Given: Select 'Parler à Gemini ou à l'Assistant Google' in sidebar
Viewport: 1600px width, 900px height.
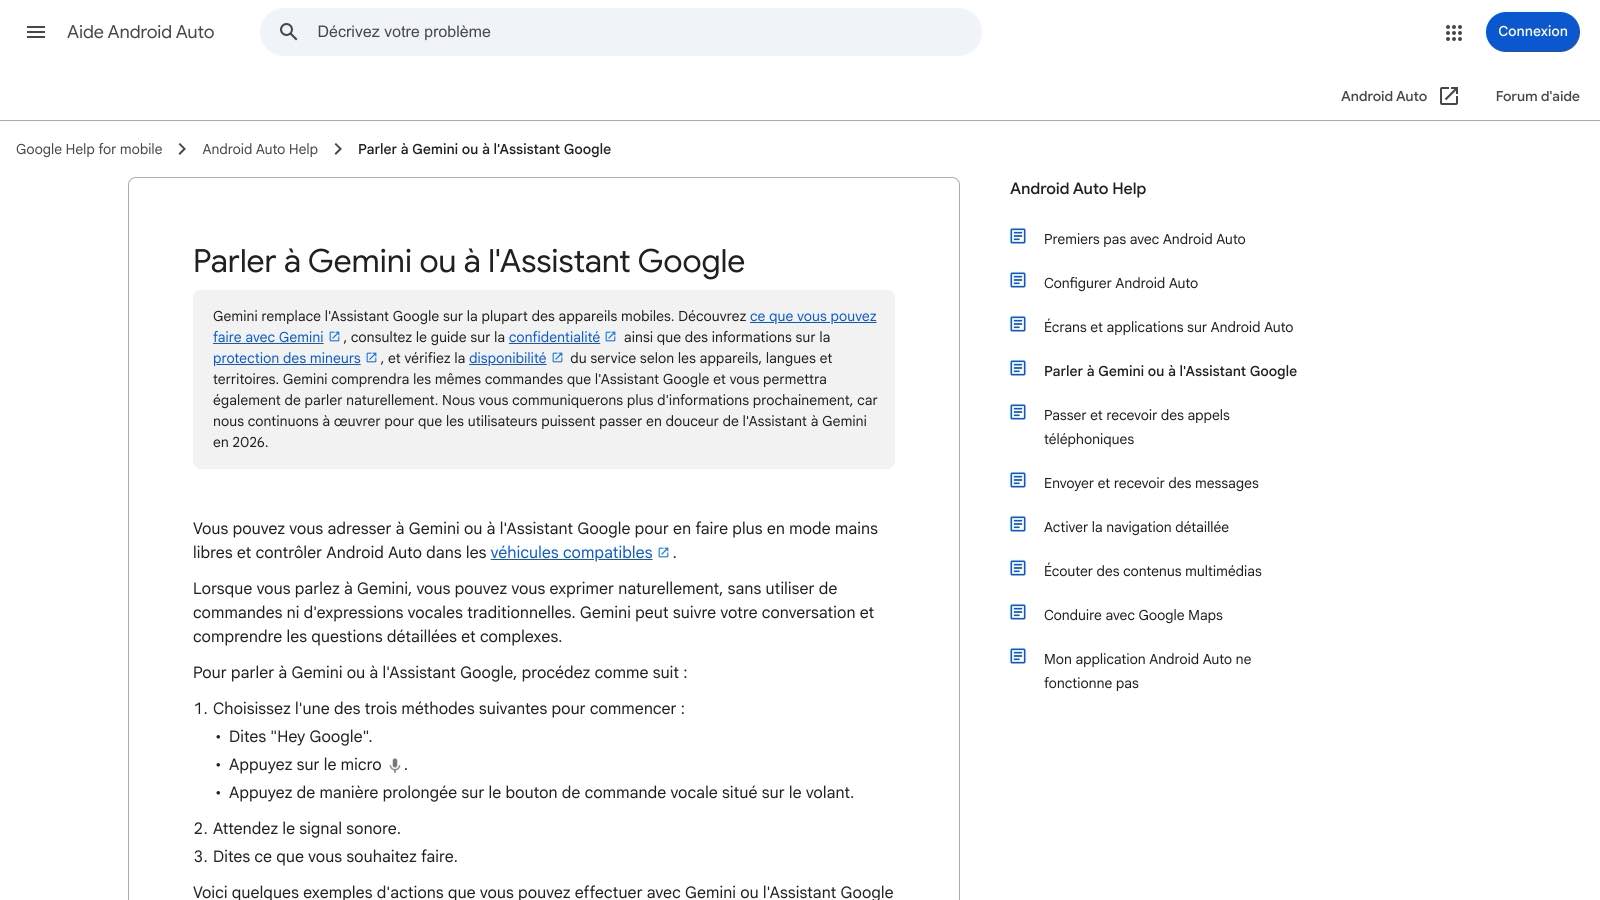Looking at the screenshot, I should pos(1170,371).
